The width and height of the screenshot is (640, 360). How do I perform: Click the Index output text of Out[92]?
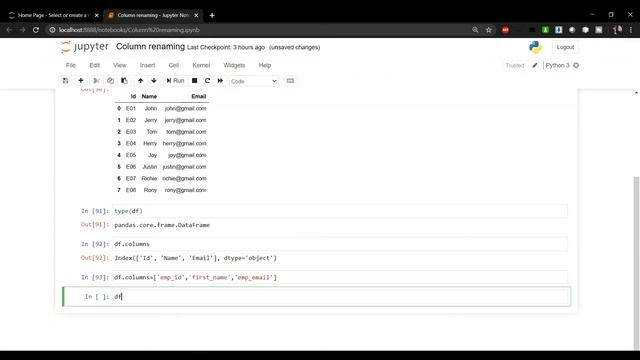coord(196,258)
